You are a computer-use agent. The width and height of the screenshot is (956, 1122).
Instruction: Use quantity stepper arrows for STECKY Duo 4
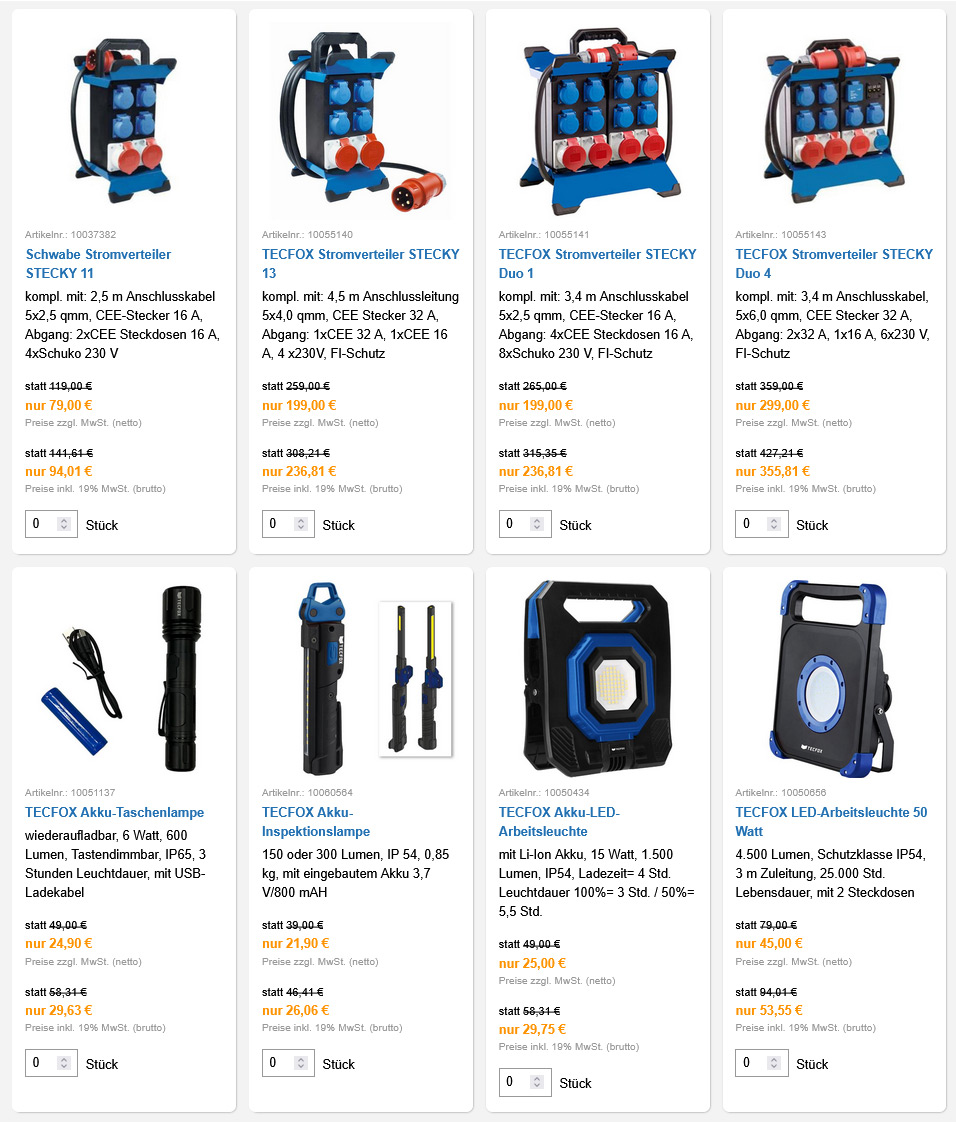(774, 524)
